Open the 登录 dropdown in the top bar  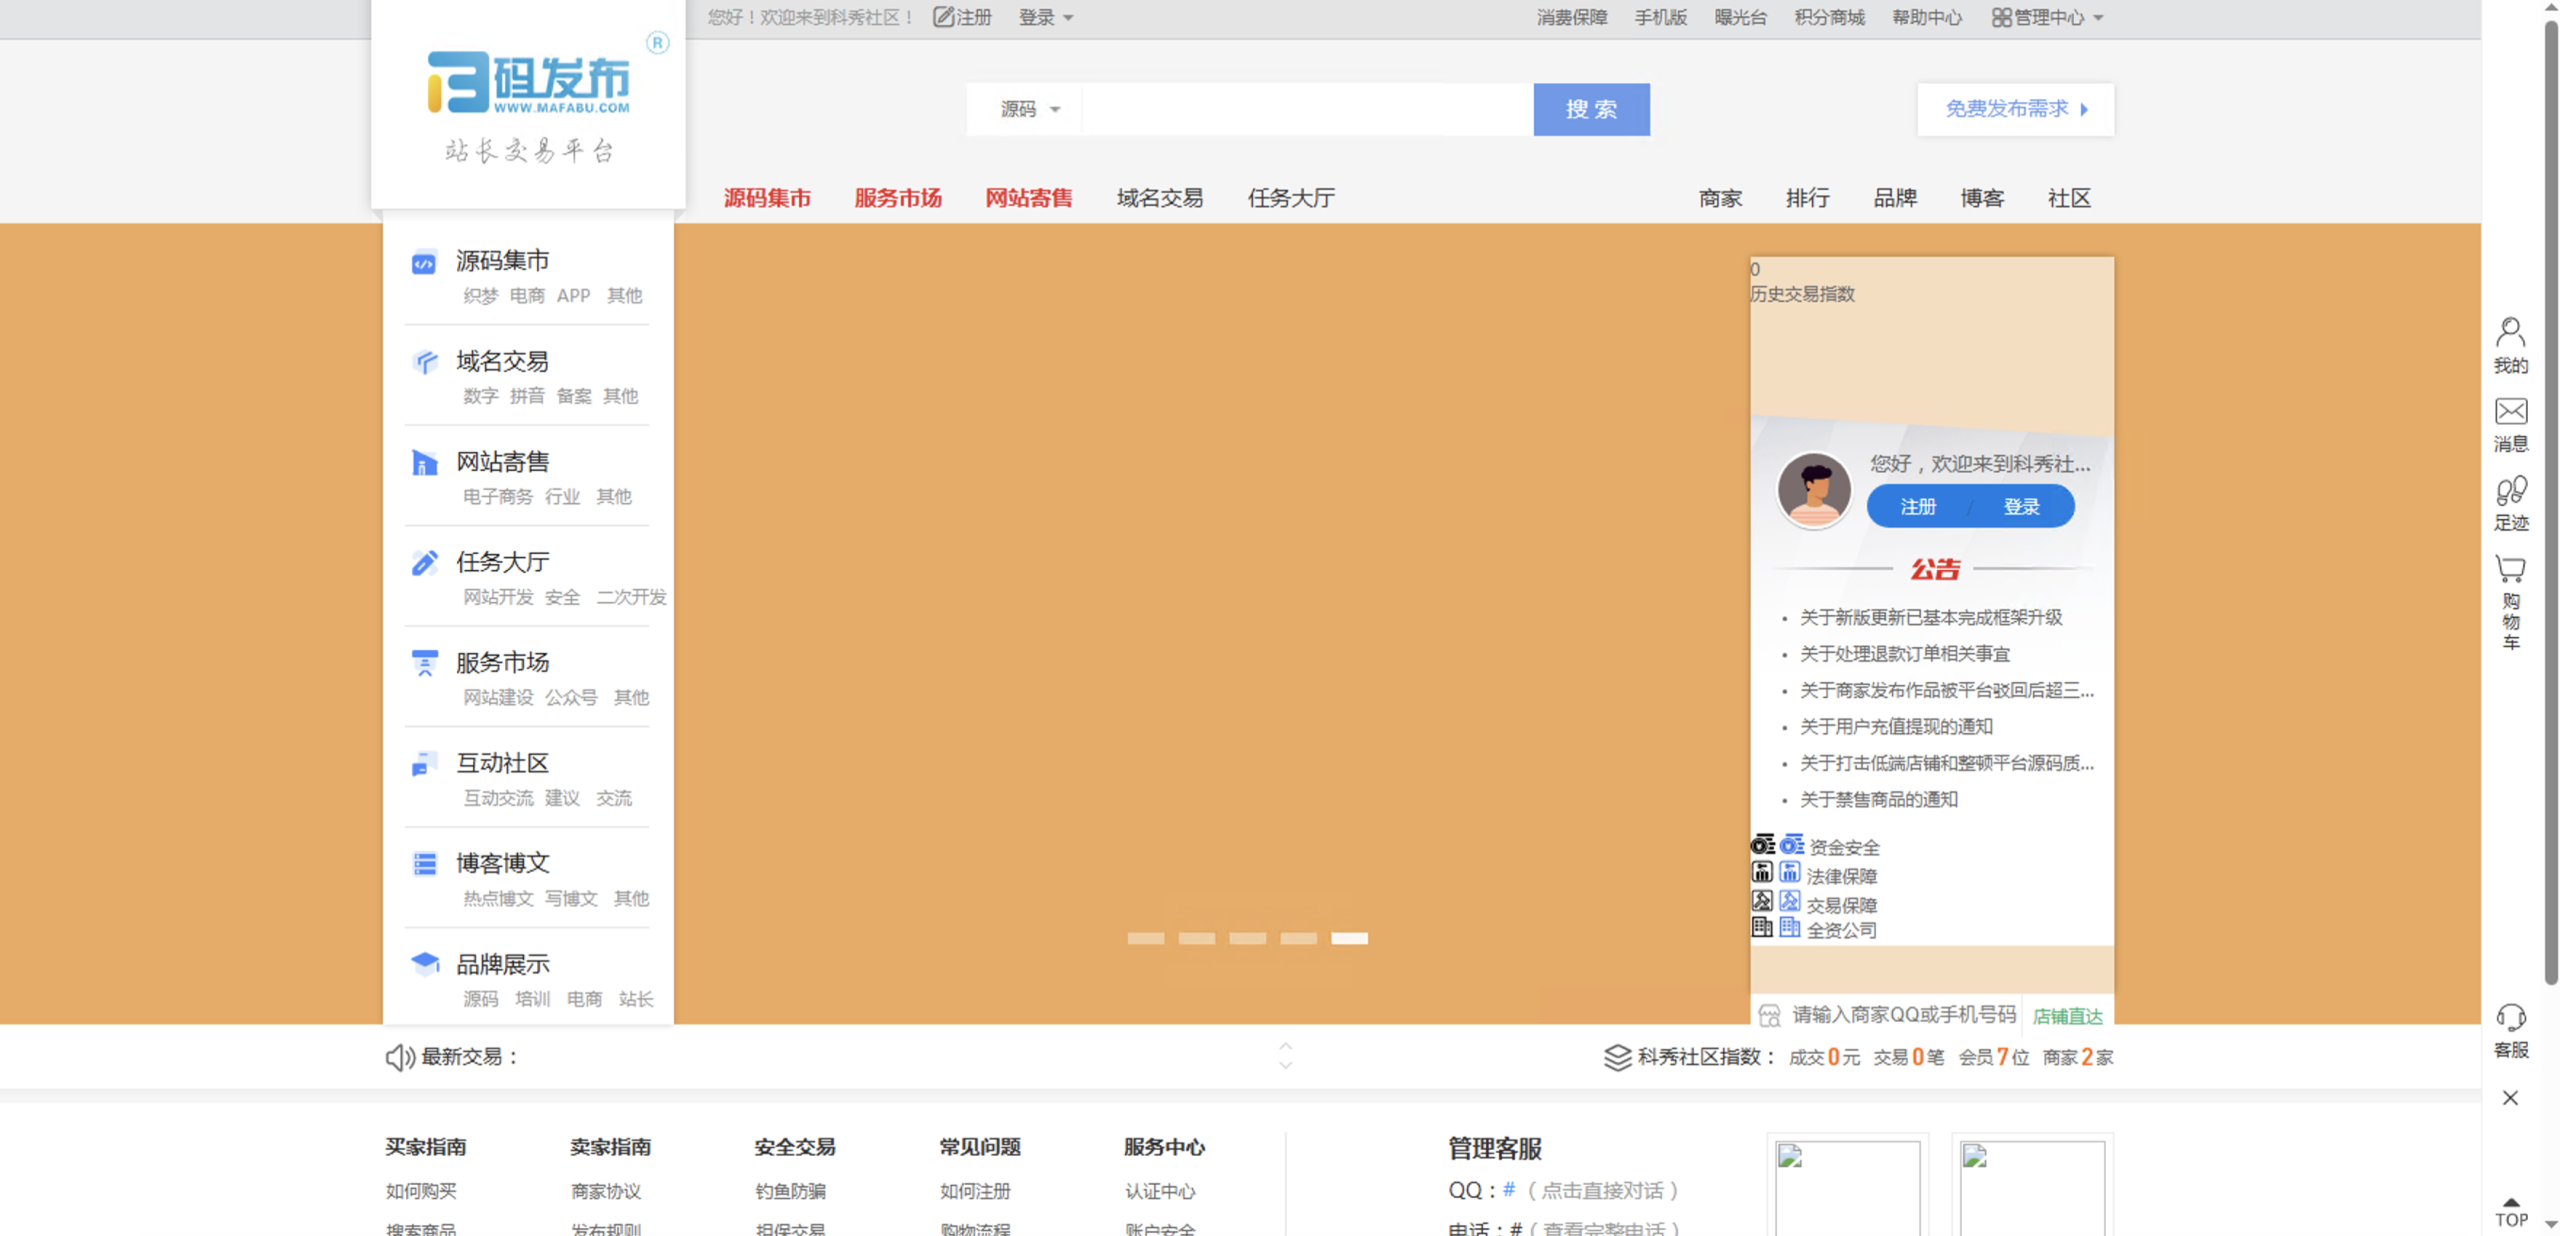pos(1045,17)
